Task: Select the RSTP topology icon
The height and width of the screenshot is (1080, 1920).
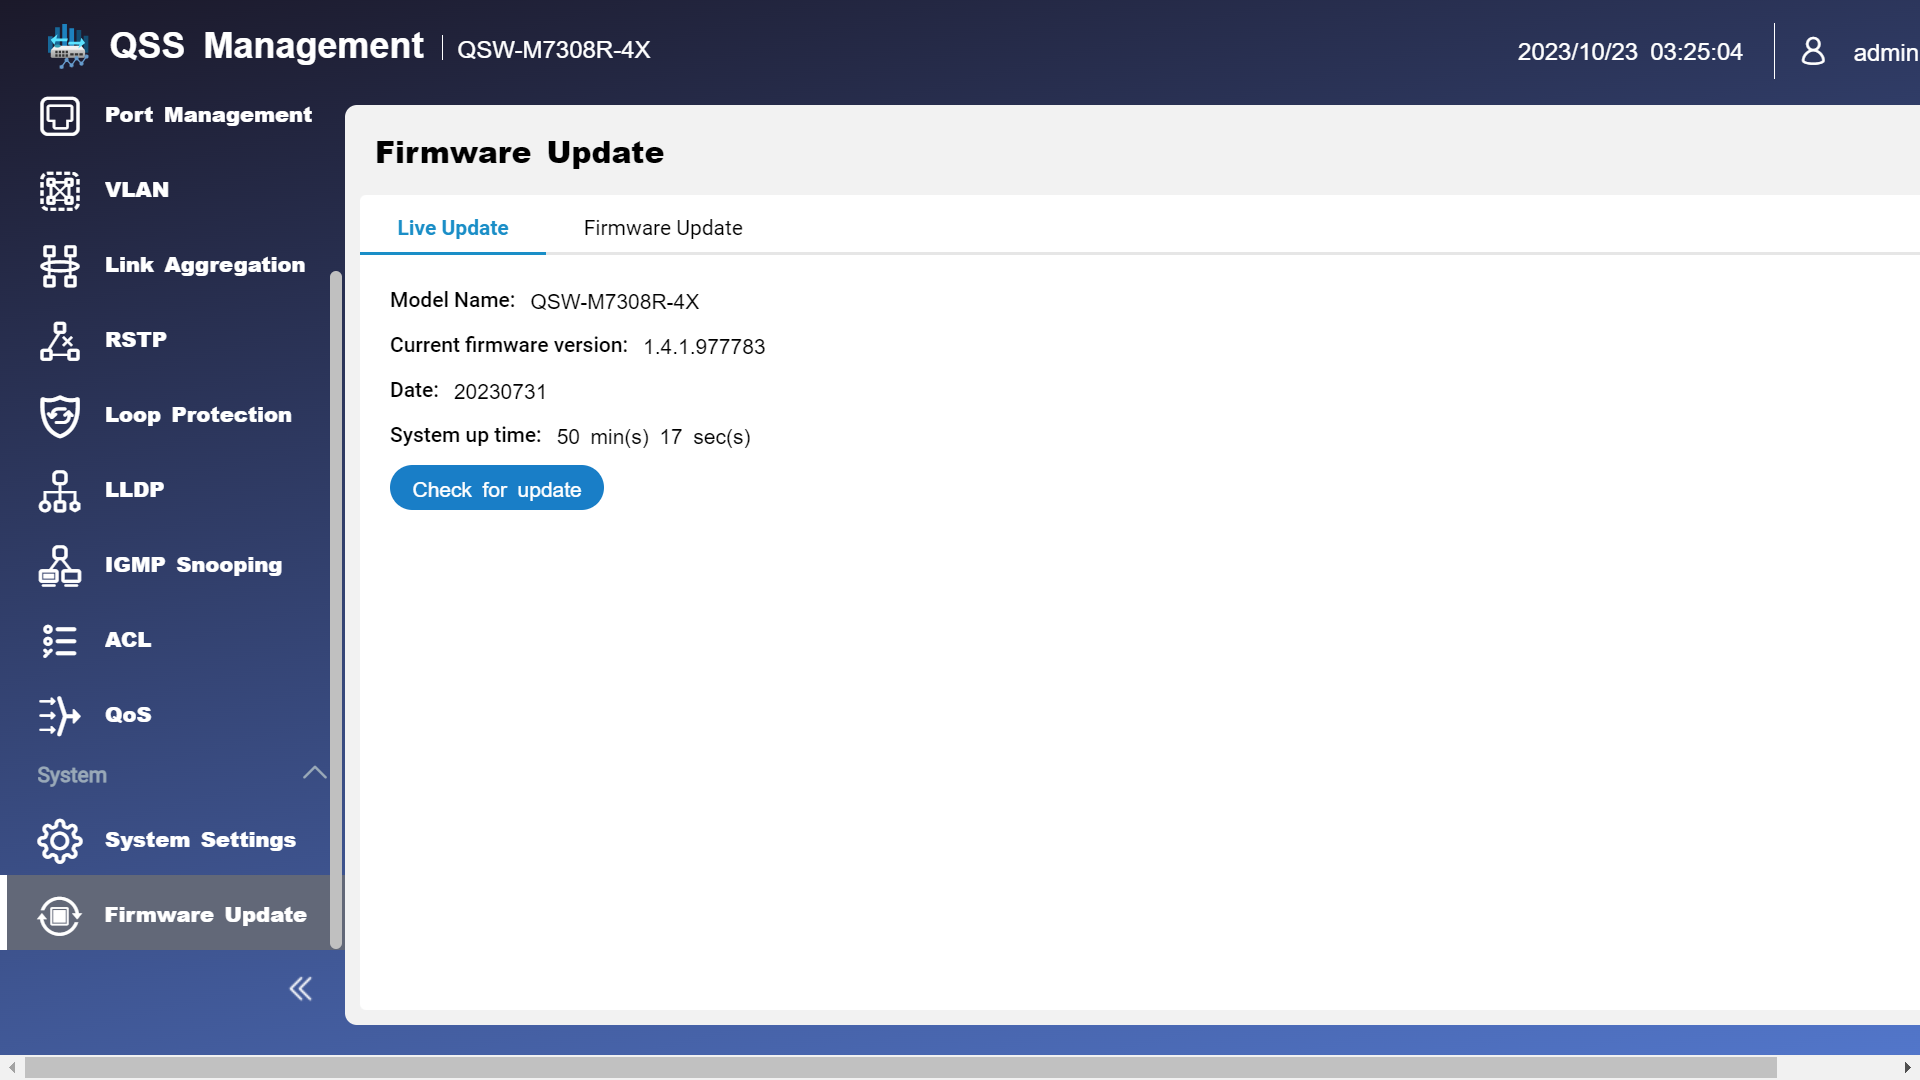Action: tap(59, 341)
